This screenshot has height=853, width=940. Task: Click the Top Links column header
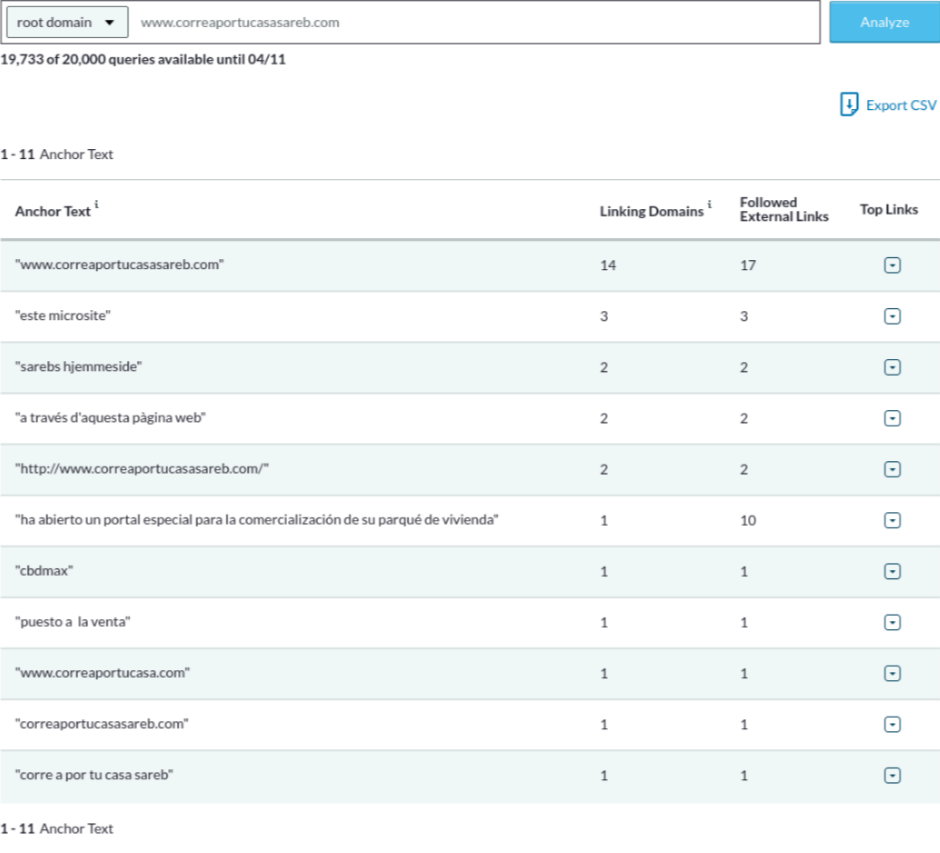[888, 210]
